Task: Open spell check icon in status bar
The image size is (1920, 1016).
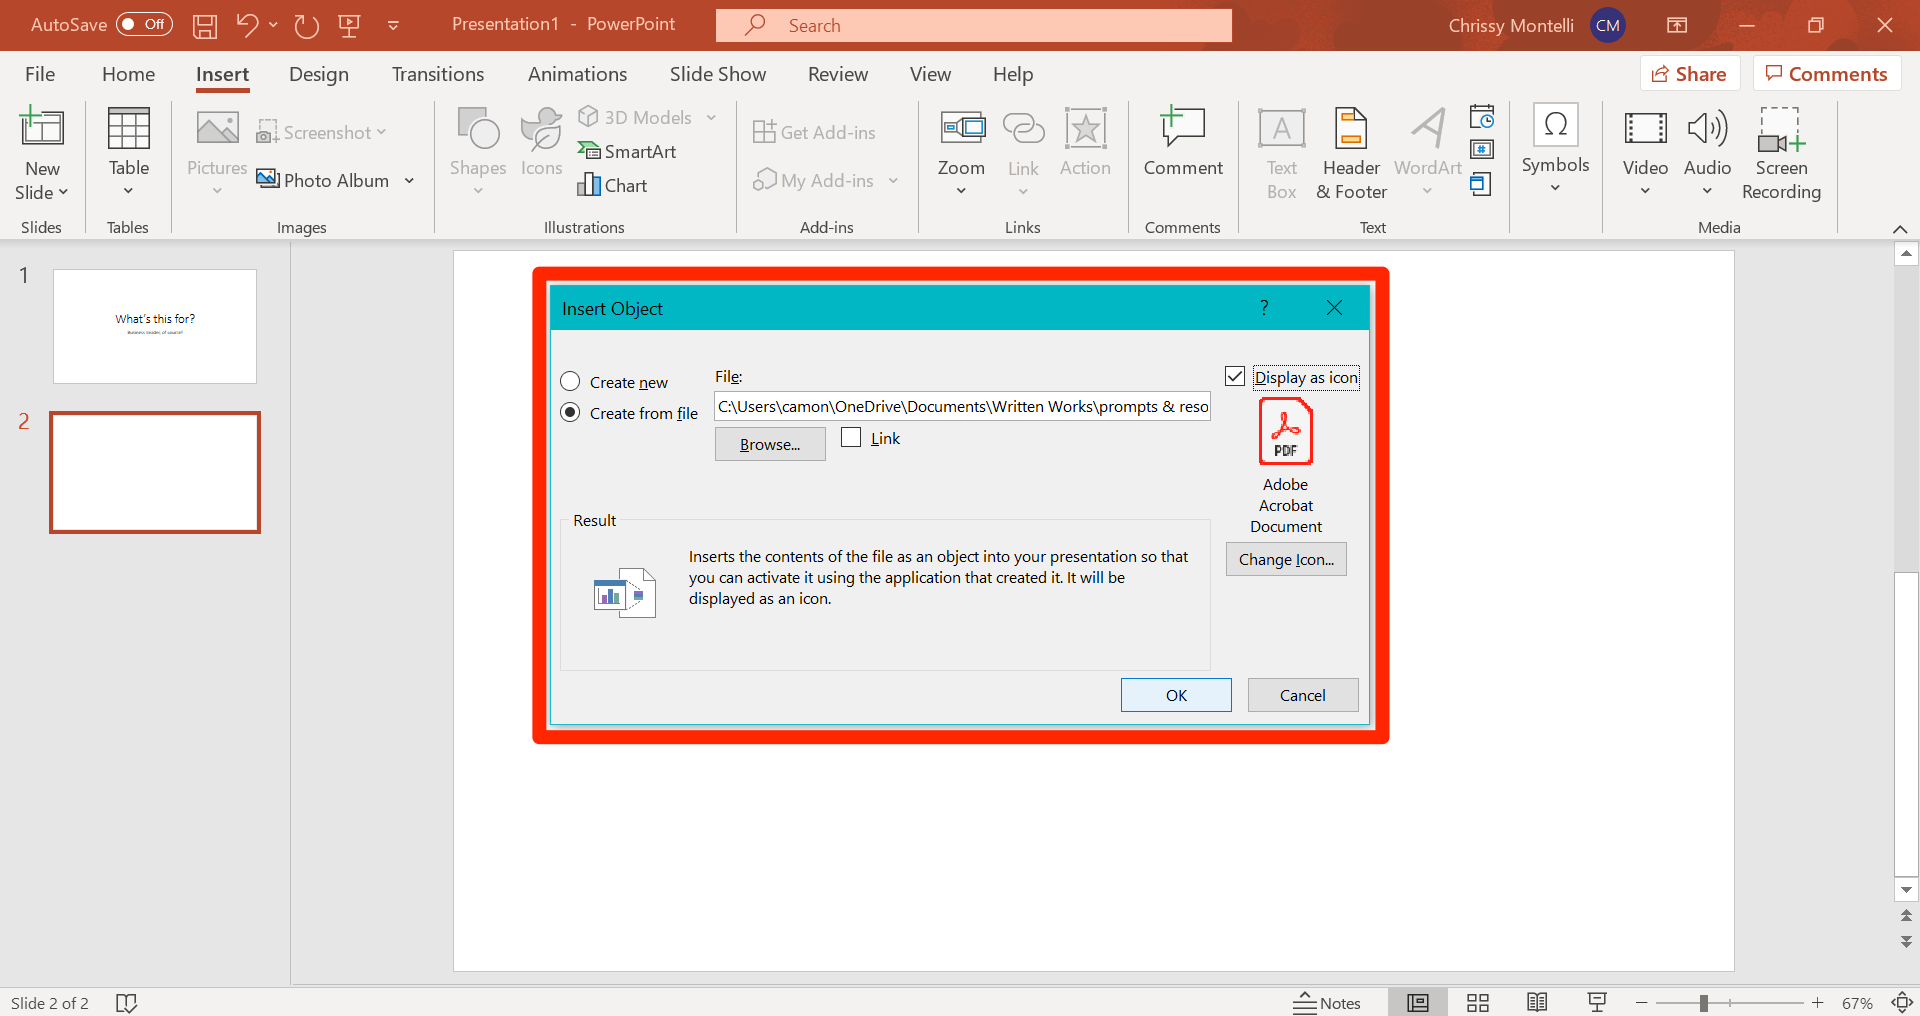Action: (126, 1003)
